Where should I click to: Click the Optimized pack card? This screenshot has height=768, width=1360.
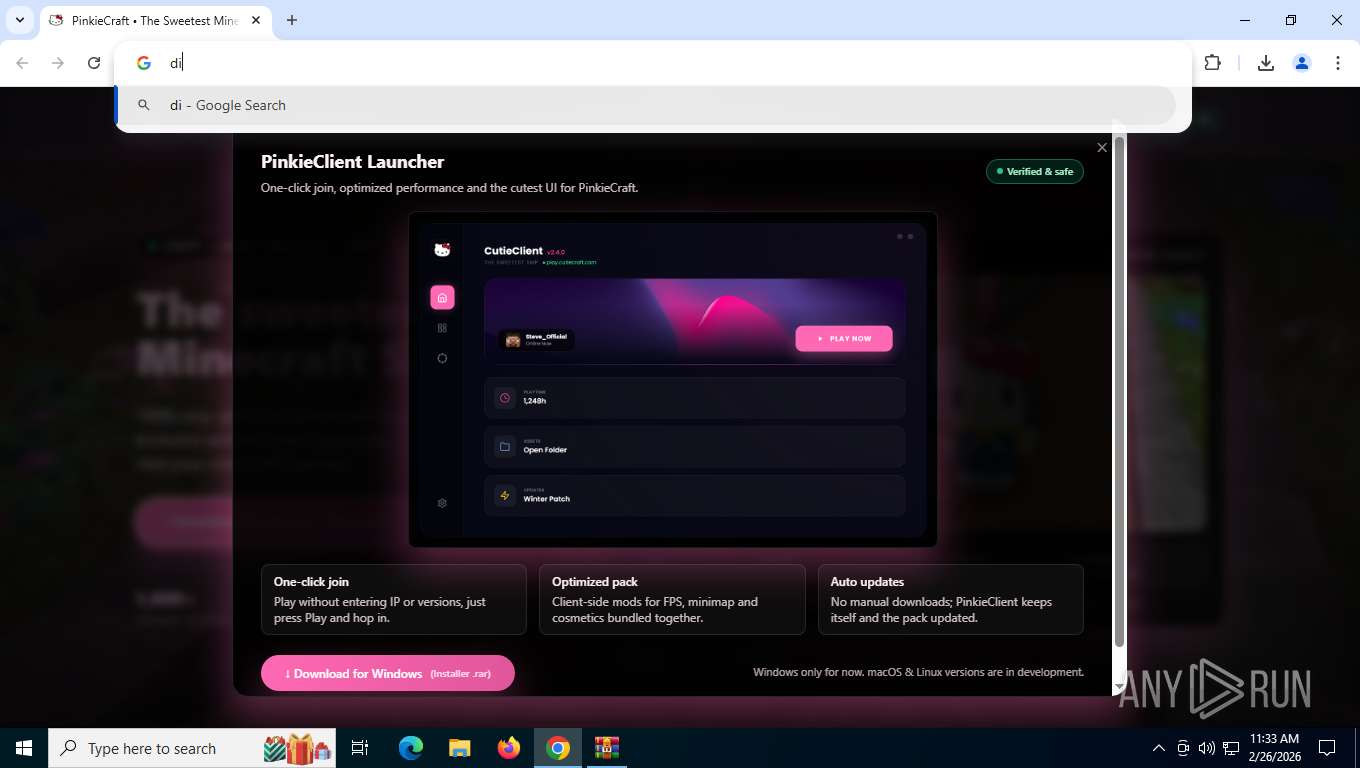(x=672, y=599)
